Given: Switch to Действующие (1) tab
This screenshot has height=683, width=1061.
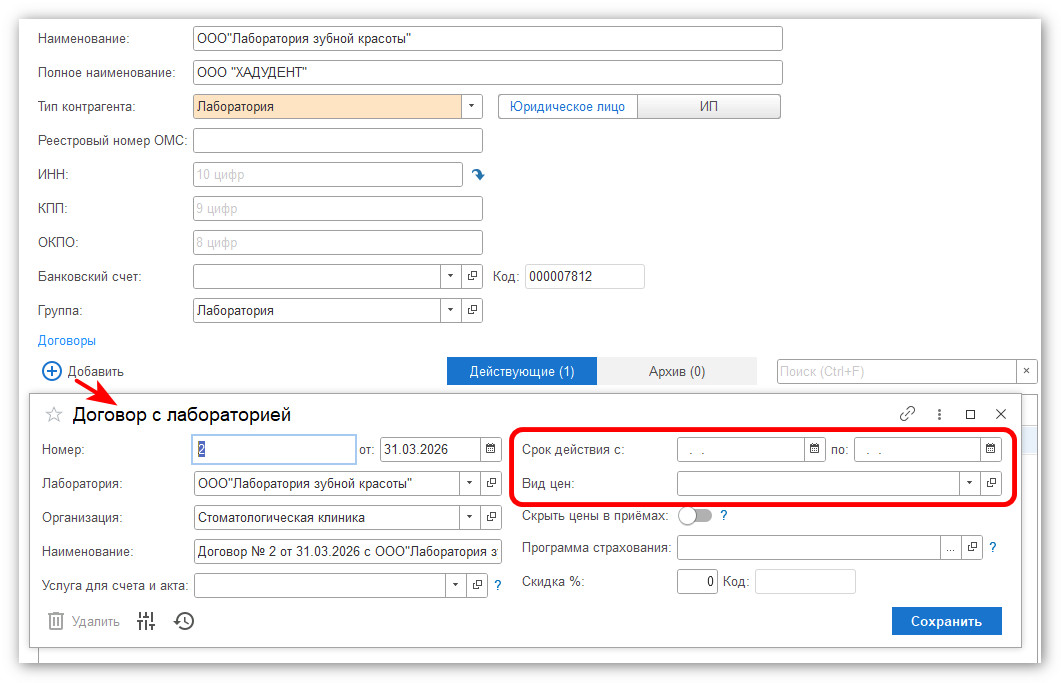Looking at the screenshot, I should (521, 371).
